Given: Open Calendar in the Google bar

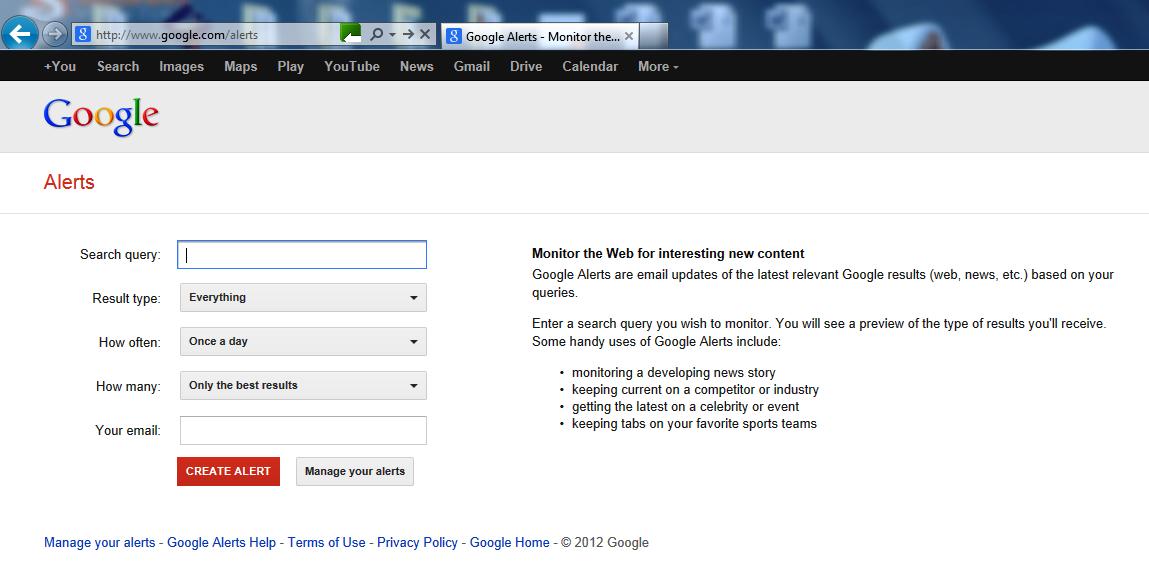Looking at the screenshot, I should (x=590, y=66).
